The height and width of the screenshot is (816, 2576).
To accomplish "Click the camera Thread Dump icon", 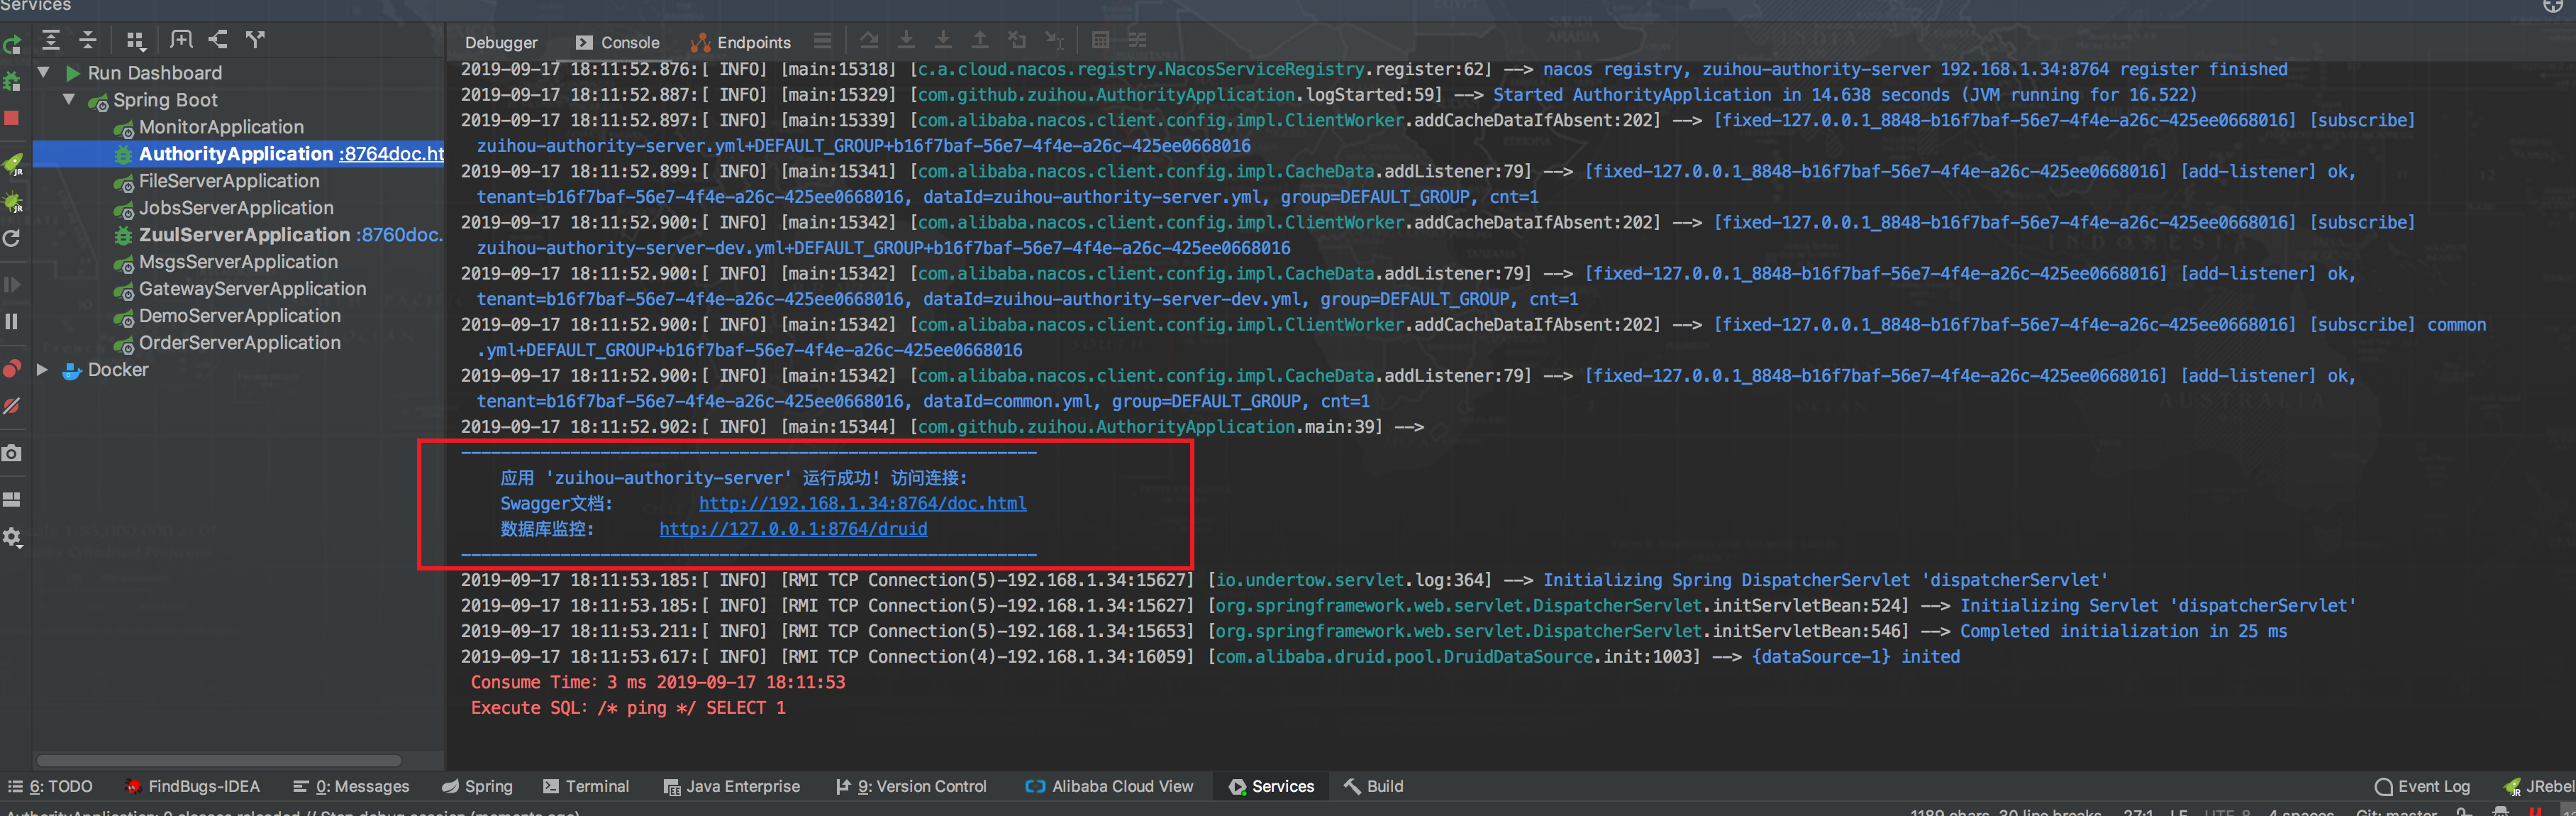I will click(12, 453).
